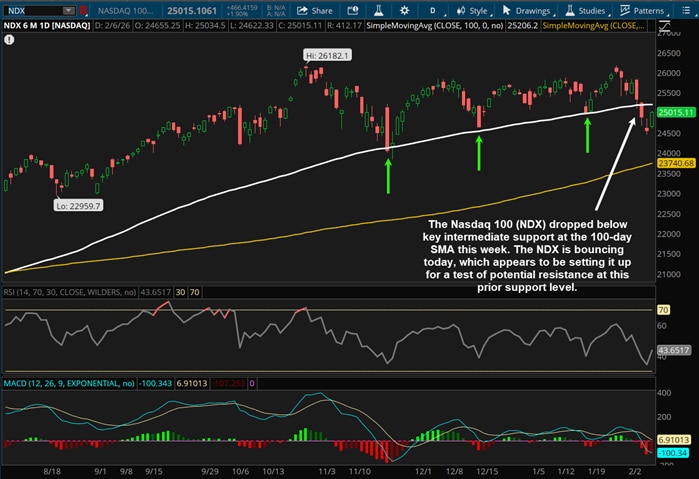Image resolution: width=699 pixels, height=479 pixels.
Task: Click the flask beaker icon in toolbar
Action: [x=378, y=11]
